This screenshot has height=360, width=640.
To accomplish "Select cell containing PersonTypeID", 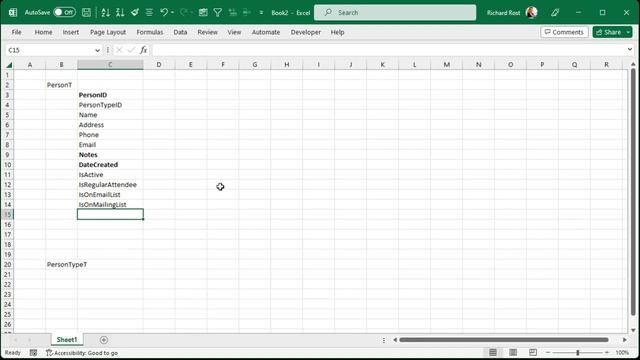I will point(110,105).
